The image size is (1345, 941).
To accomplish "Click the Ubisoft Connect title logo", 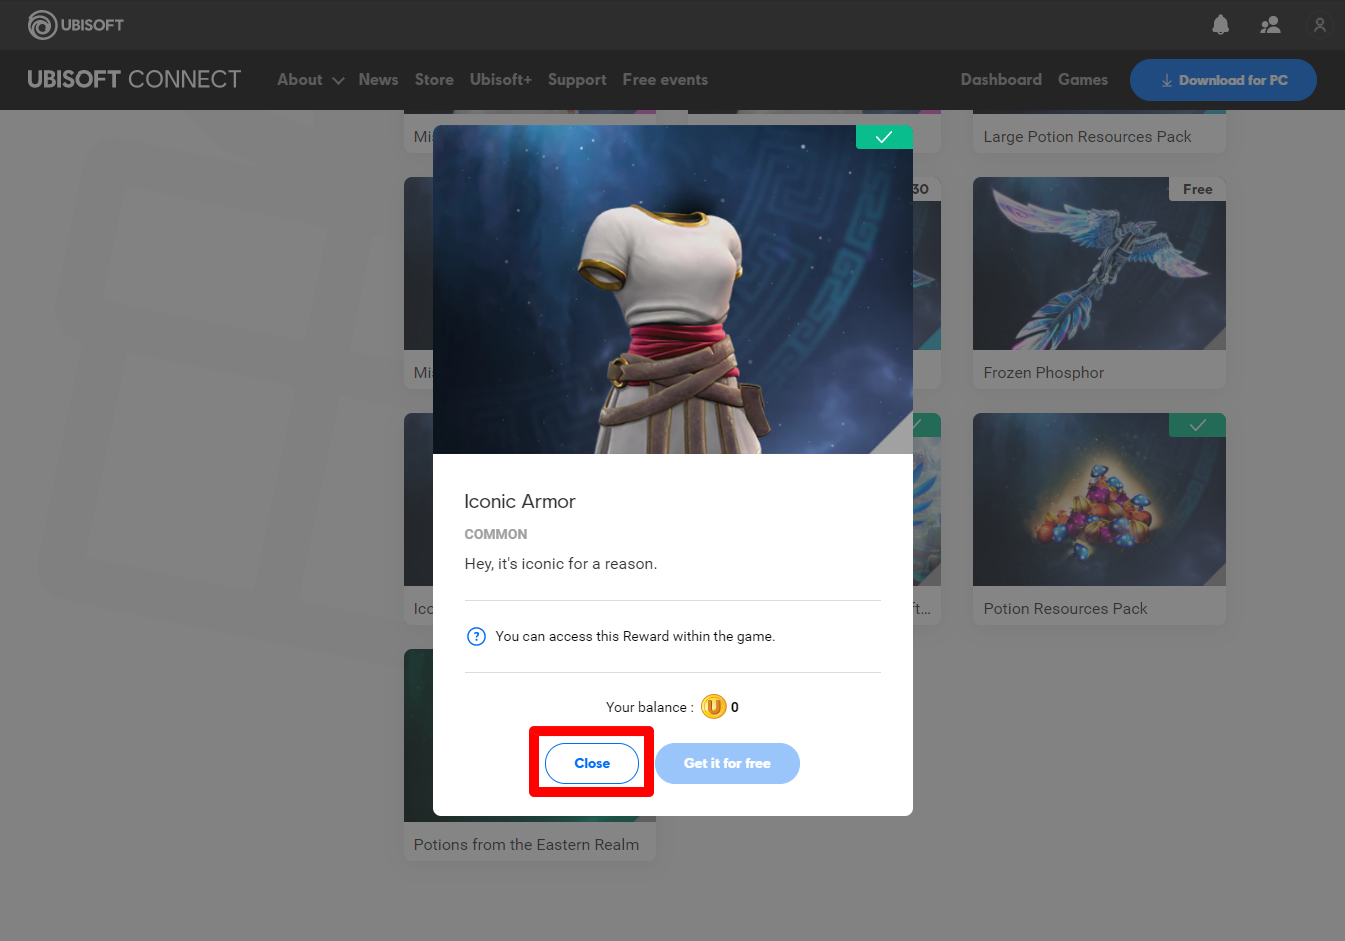I will (134, 80).
